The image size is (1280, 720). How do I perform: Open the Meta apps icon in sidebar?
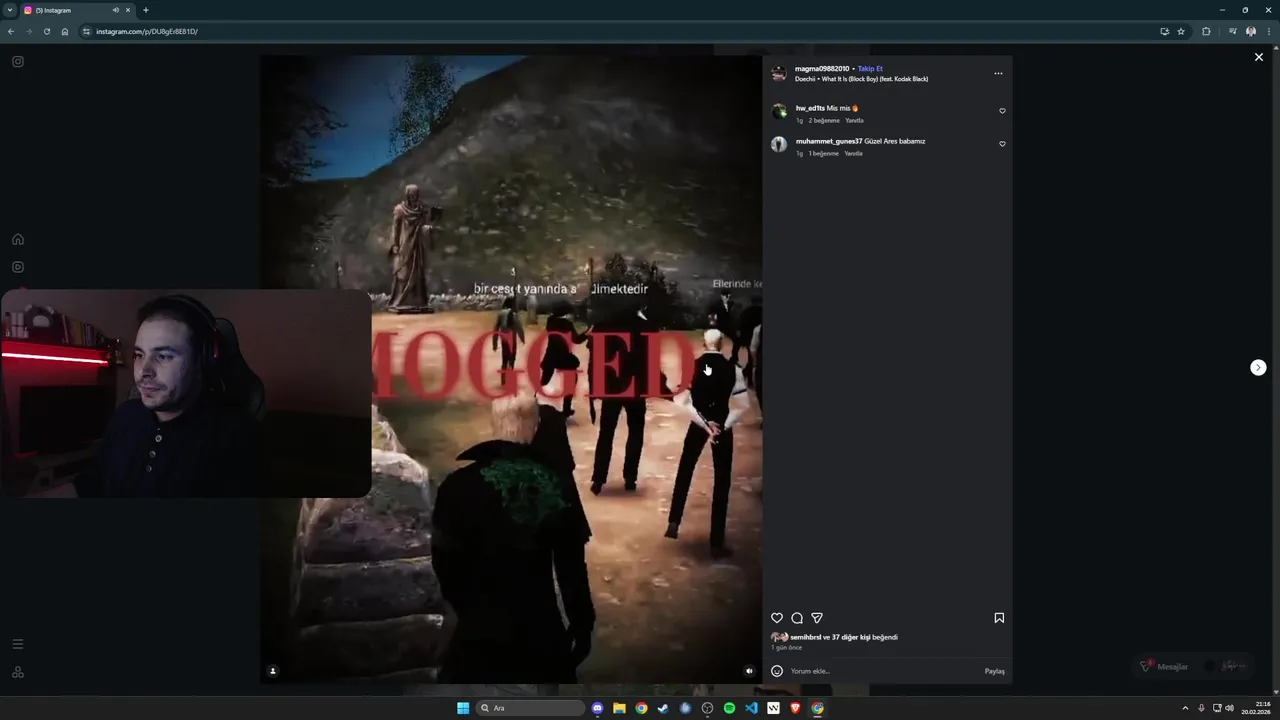coord(18,672)
